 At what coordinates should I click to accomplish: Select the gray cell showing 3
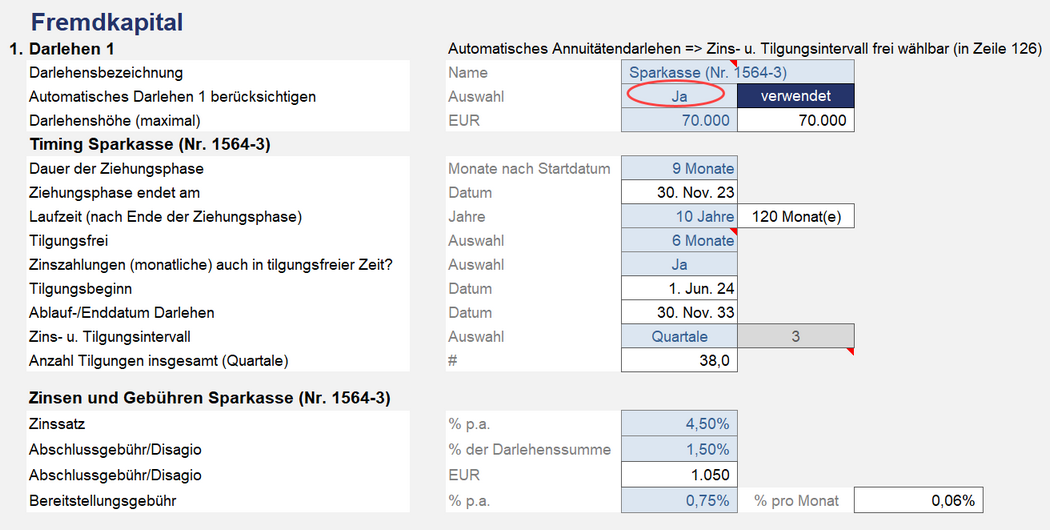click(795, 337)
